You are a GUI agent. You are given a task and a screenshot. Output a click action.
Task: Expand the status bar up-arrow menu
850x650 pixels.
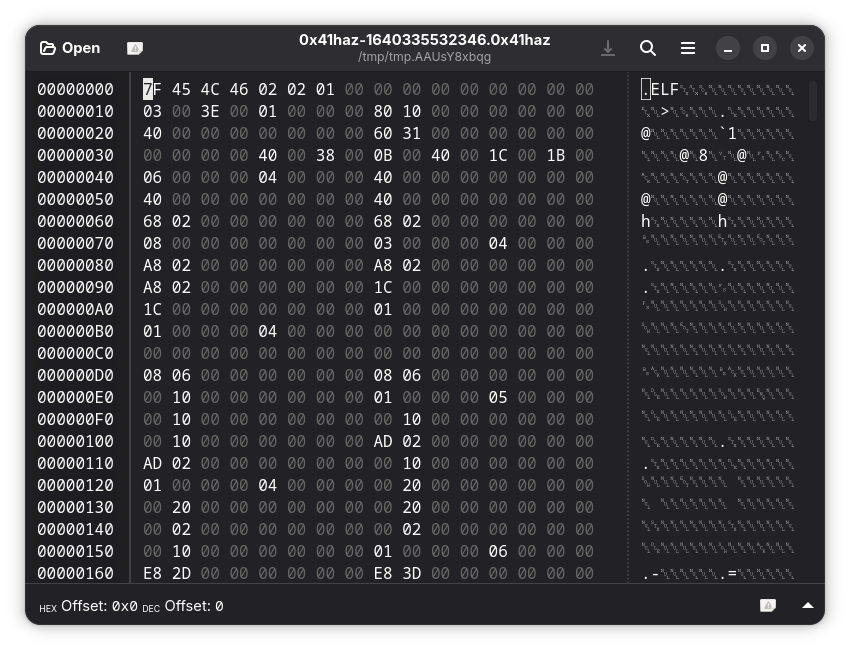(807, 605)
